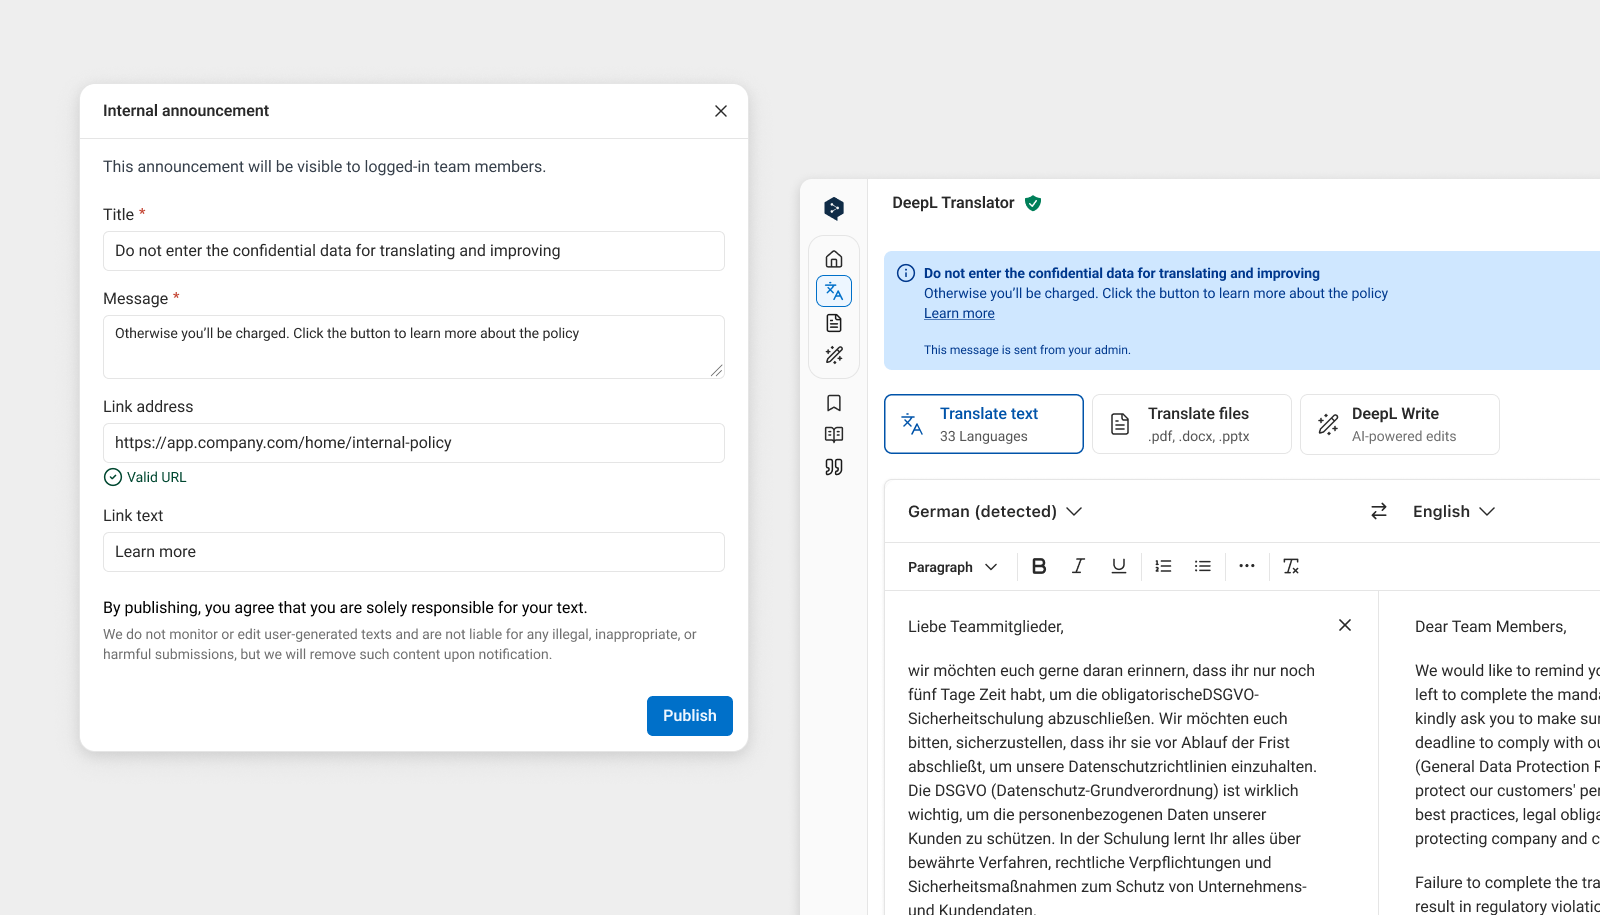
Task: Open the document translation icon in the sidebar
Action: pyautogui.click(x=834, y=323)
